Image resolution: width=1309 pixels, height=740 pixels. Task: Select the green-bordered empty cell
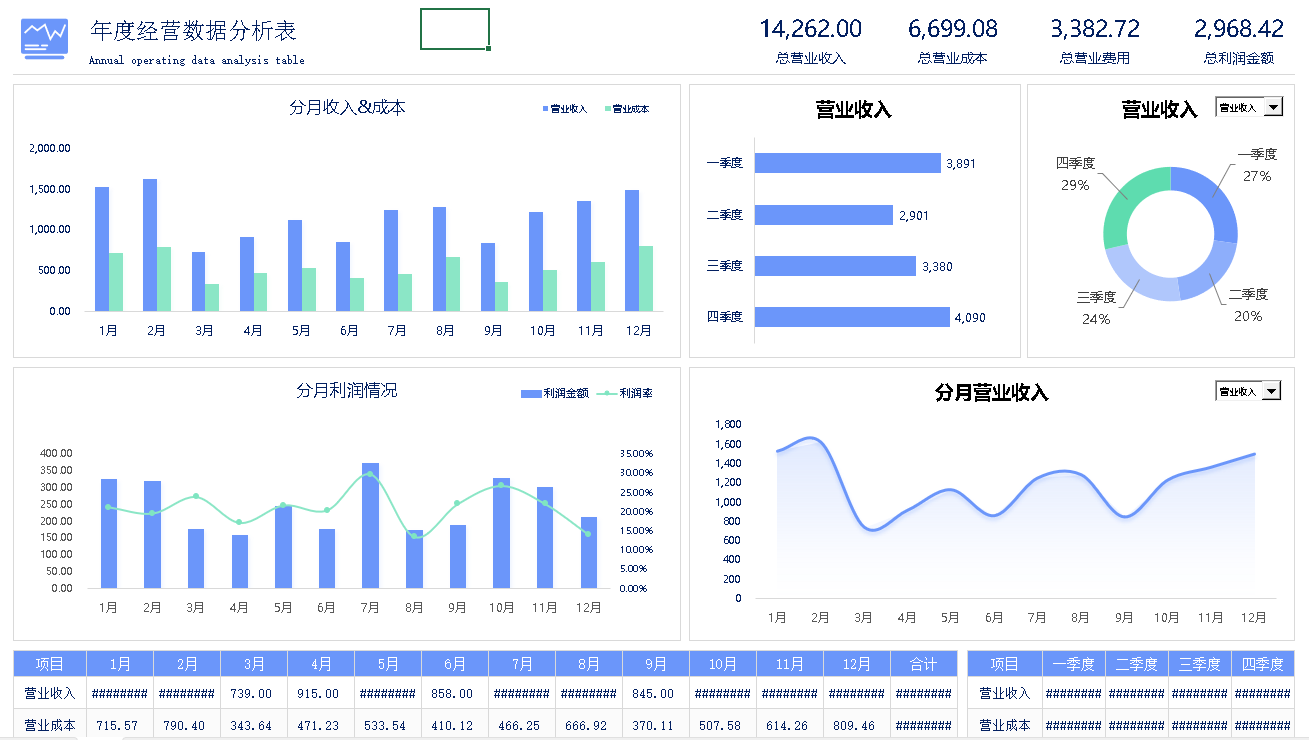(x=455, y=29)
